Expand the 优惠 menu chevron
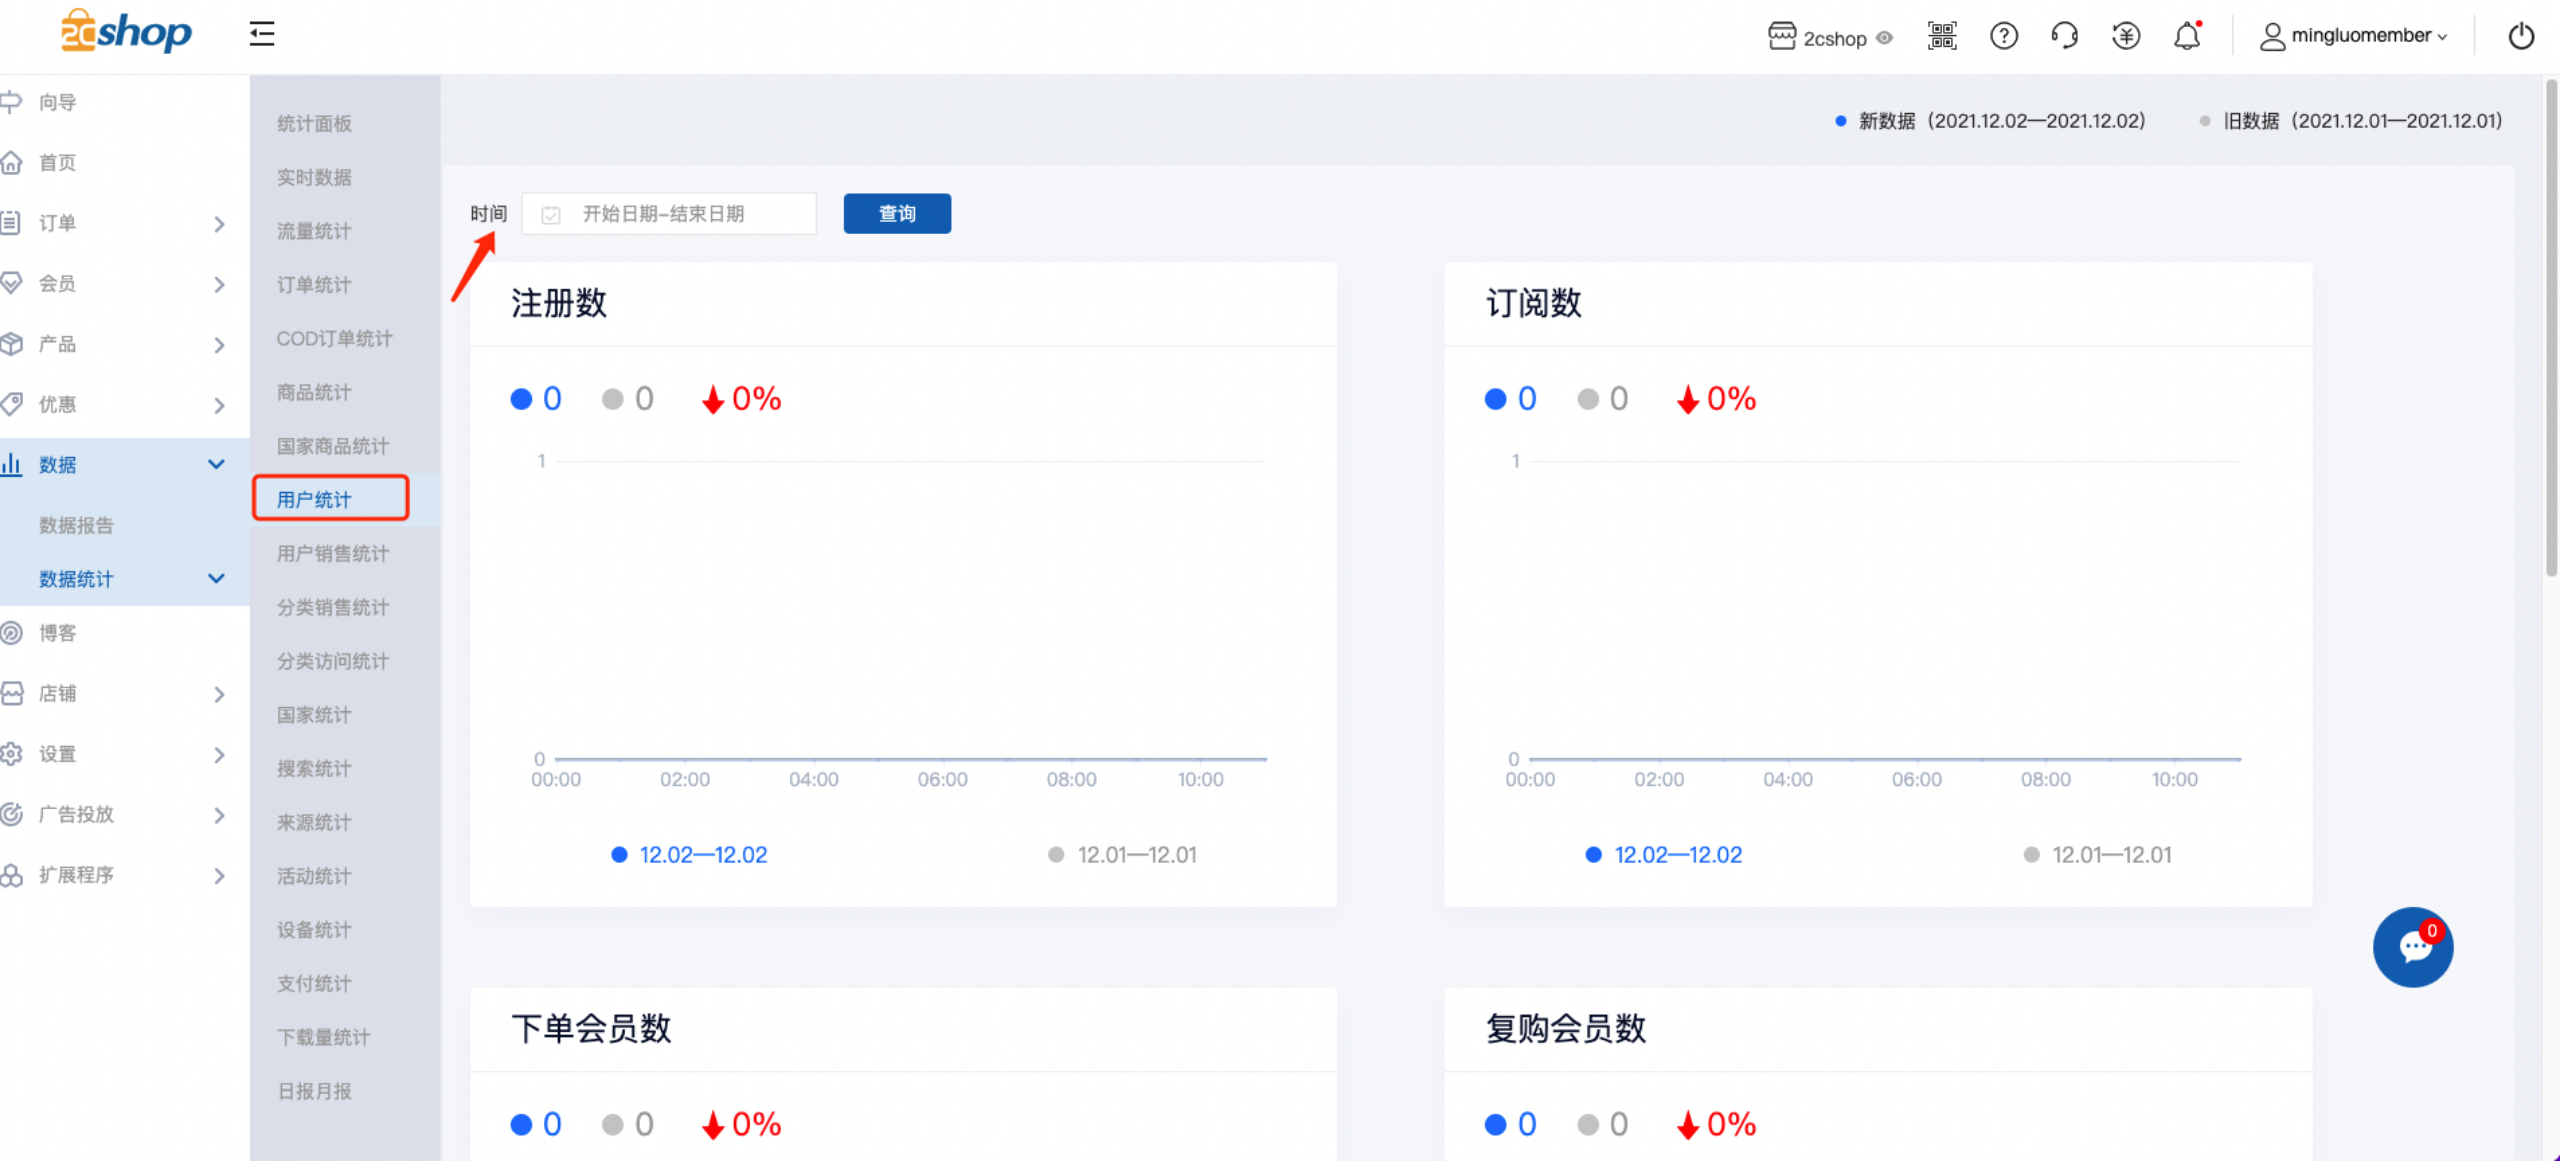Viewport: 2560px width, 1161px height. 219,405
